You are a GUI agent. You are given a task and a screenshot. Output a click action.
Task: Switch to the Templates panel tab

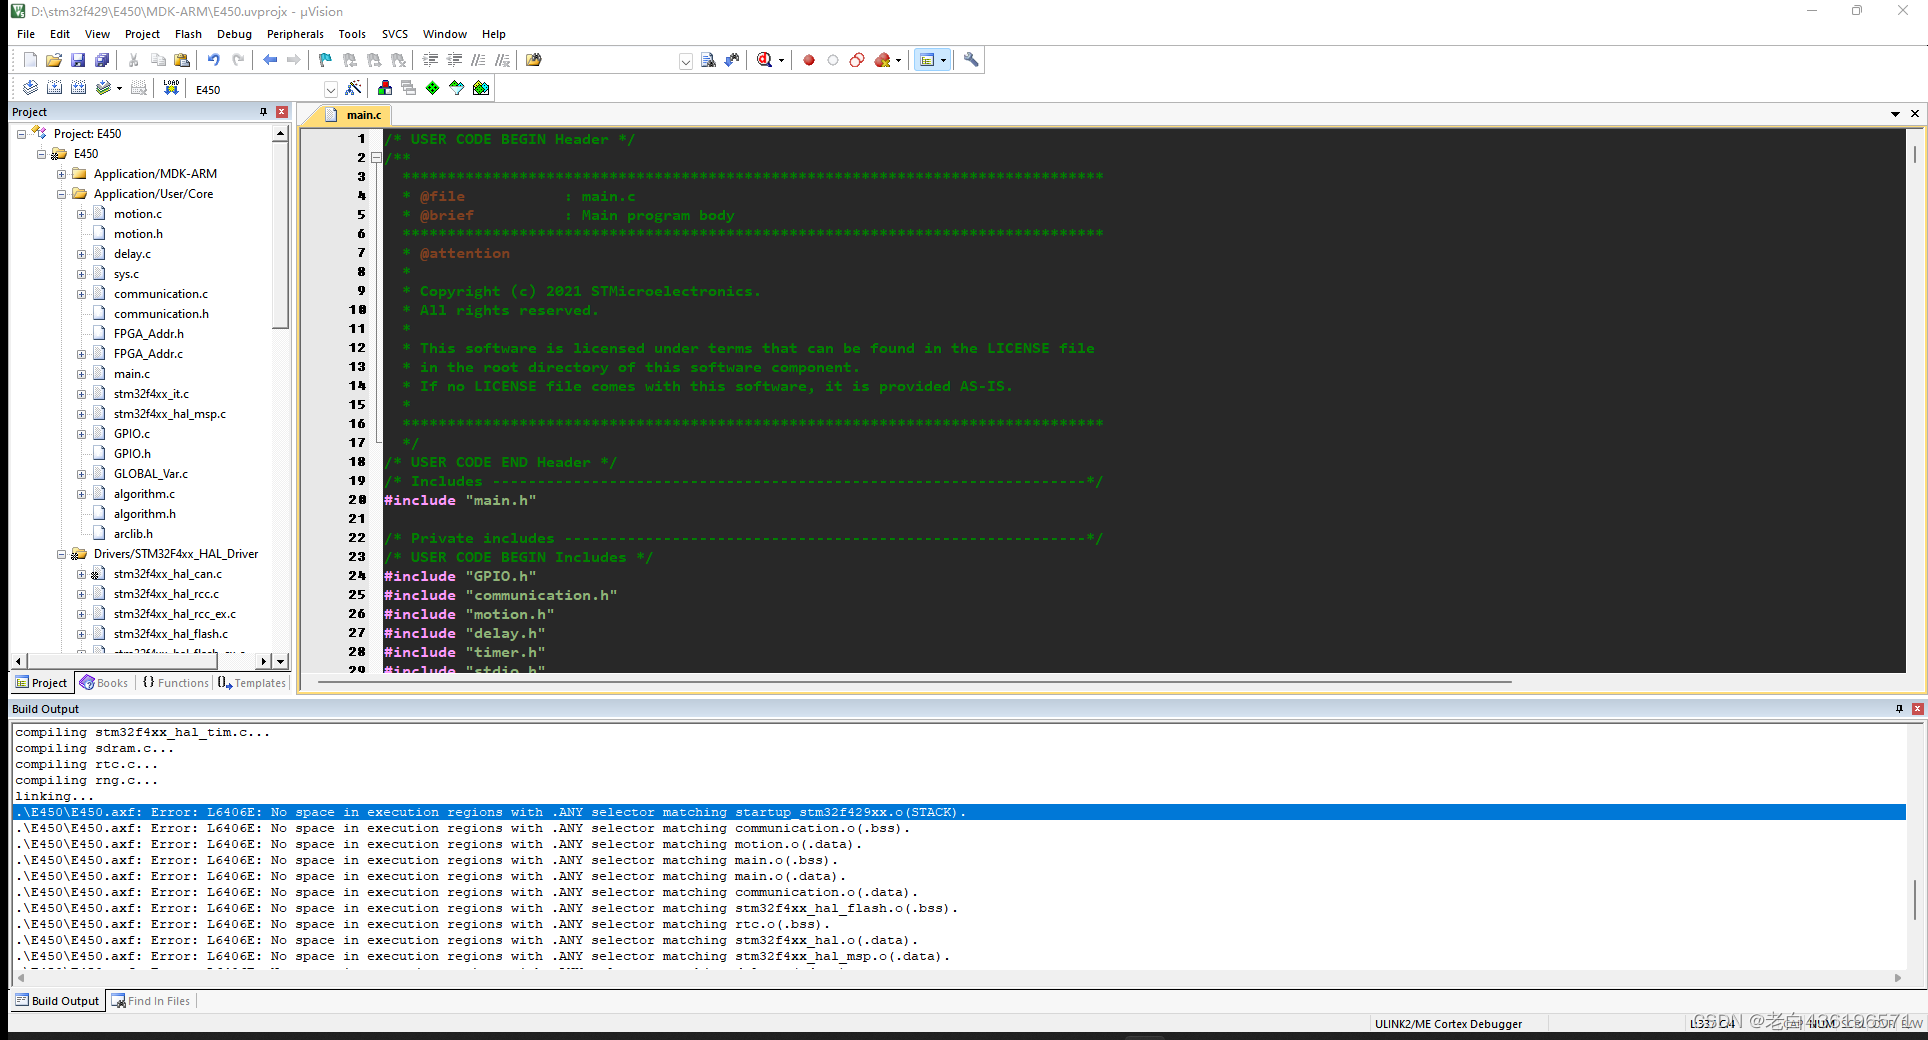pyautogui.click(x=252, y=683)
